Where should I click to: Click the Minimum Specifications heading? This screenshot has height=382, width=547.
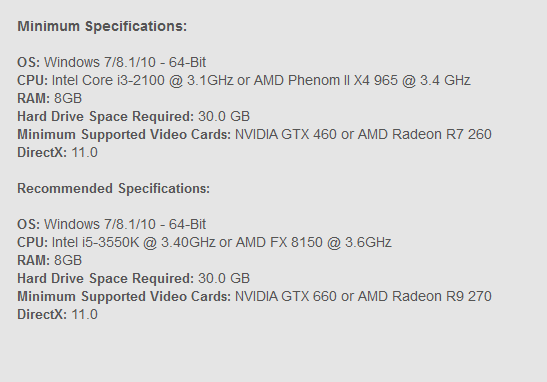click(102, 26)
